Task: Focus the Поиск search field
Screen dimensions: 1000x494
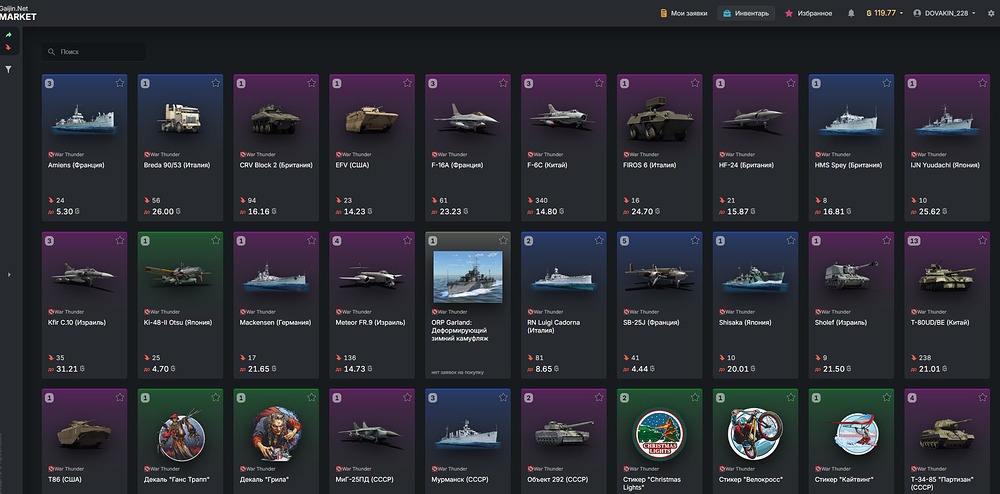Action: [94, 52]
